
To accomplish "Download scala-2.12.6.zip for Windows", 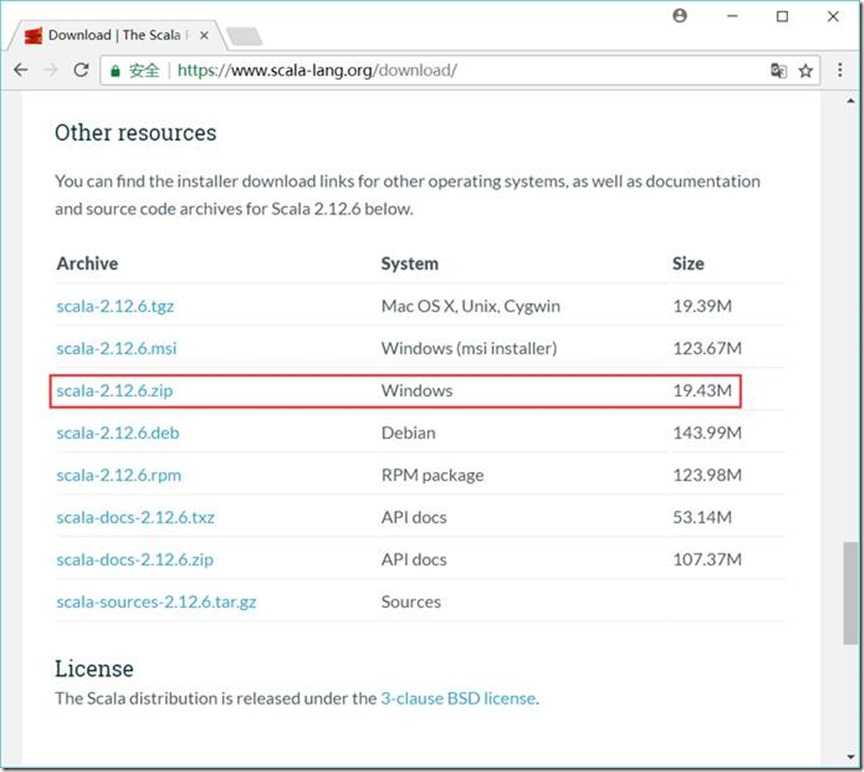I will [x=115, y=391].
